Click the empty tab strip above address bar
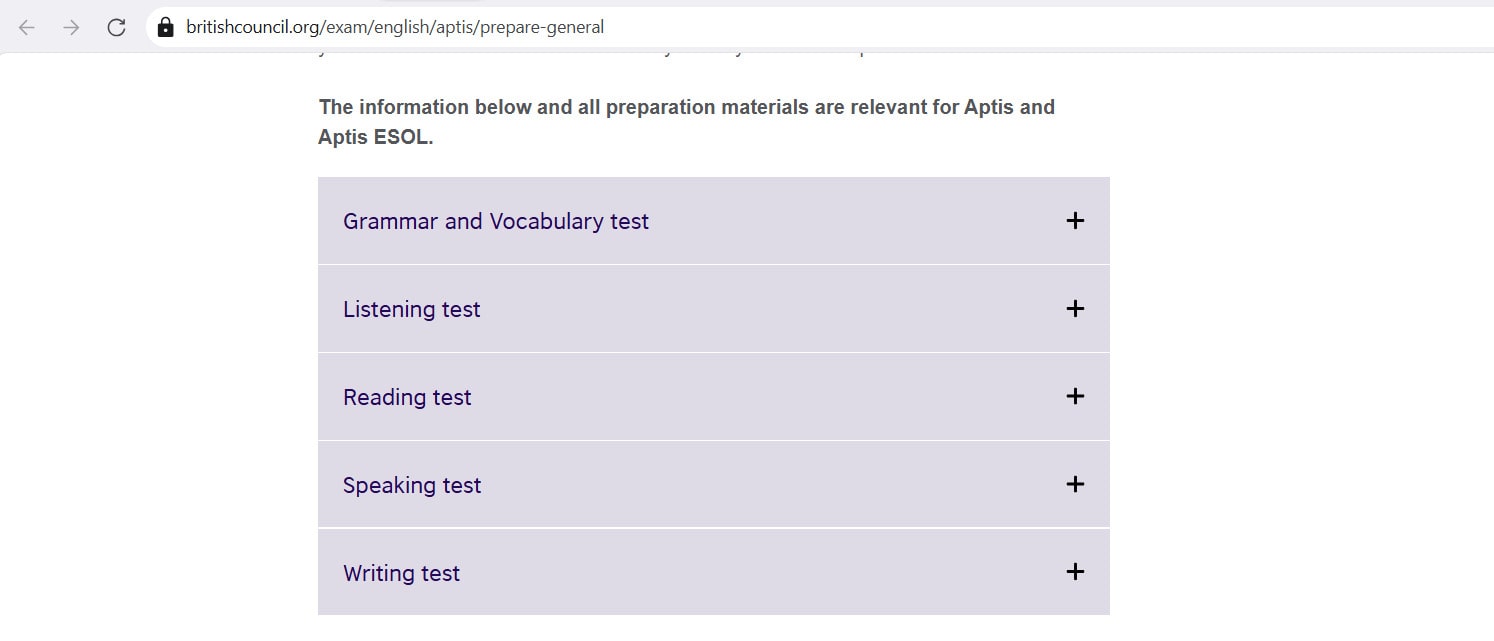Image resolution: width=1494 pixels, height=641 pixels. [800, 3]
